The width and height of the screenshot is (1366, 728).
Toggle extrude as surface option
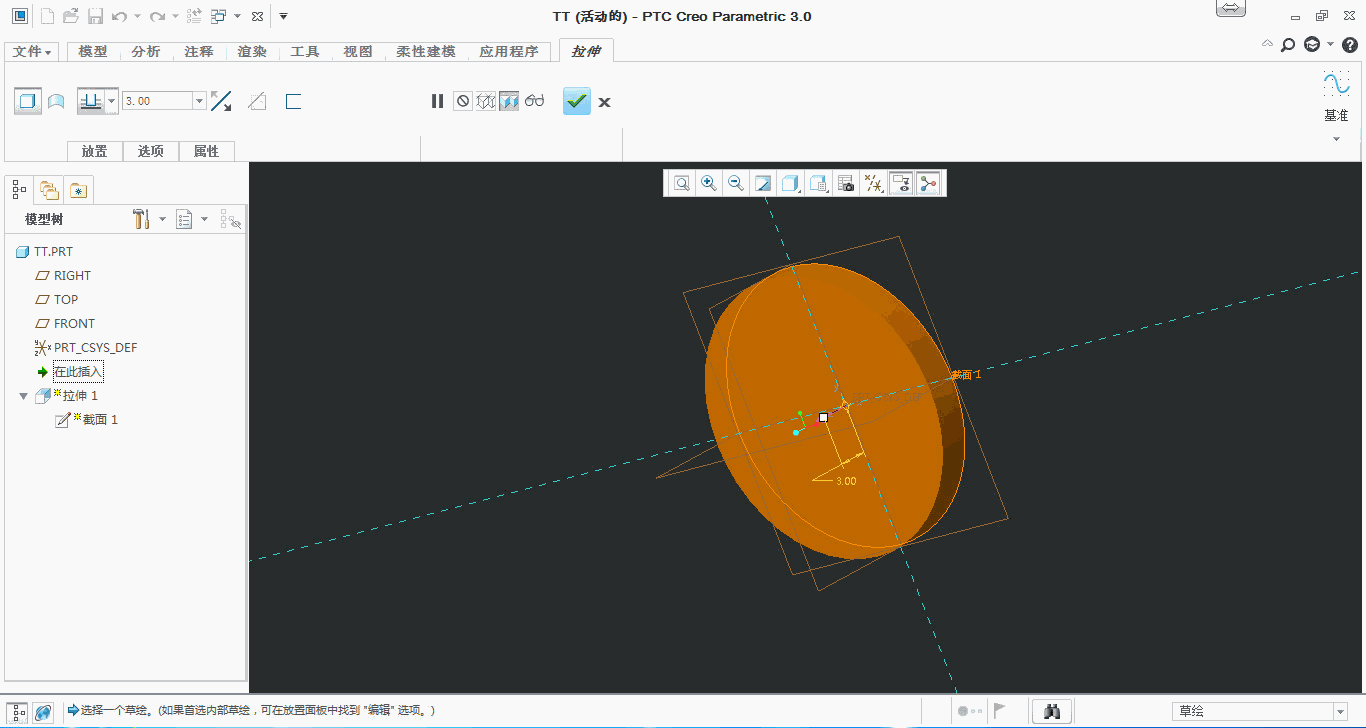coord(56,101)
